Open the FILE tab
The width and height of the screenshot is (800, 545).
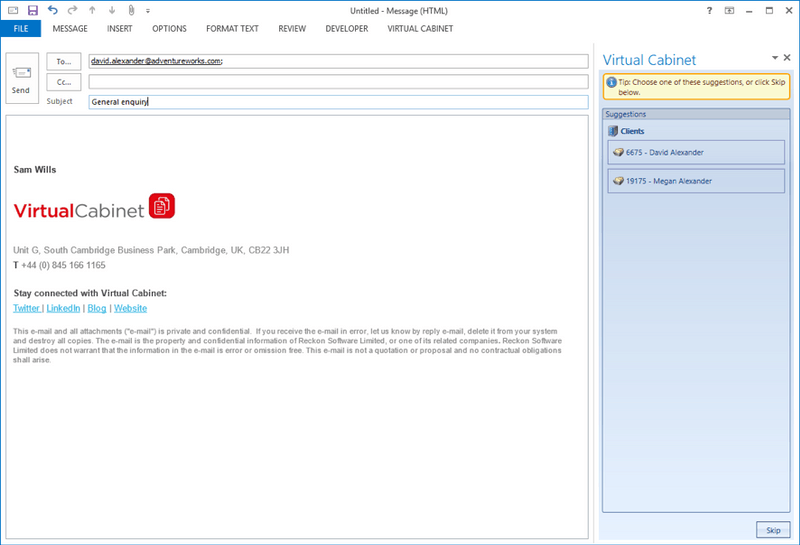(x=21, y=29)
